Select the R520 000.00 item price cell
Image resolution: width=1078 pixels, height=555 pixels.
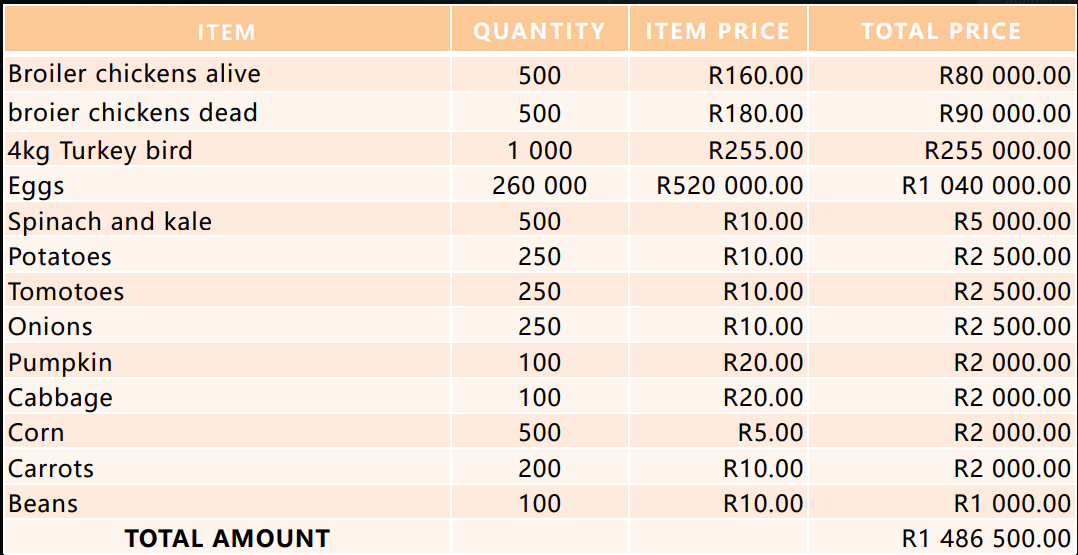729,186
